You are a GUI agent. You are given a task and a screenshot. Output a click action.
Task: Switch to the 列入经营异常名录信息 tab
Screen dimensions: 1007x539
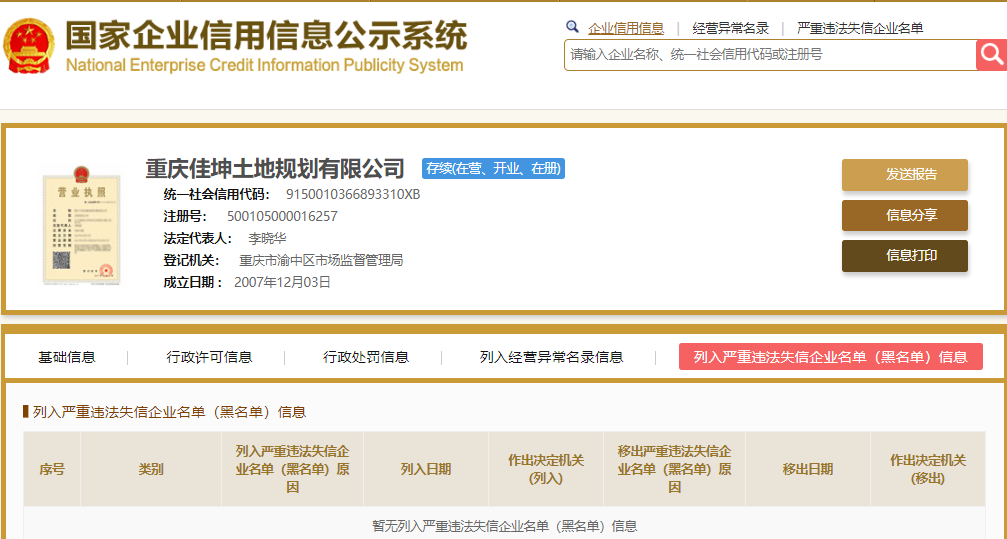pos(552,357)
